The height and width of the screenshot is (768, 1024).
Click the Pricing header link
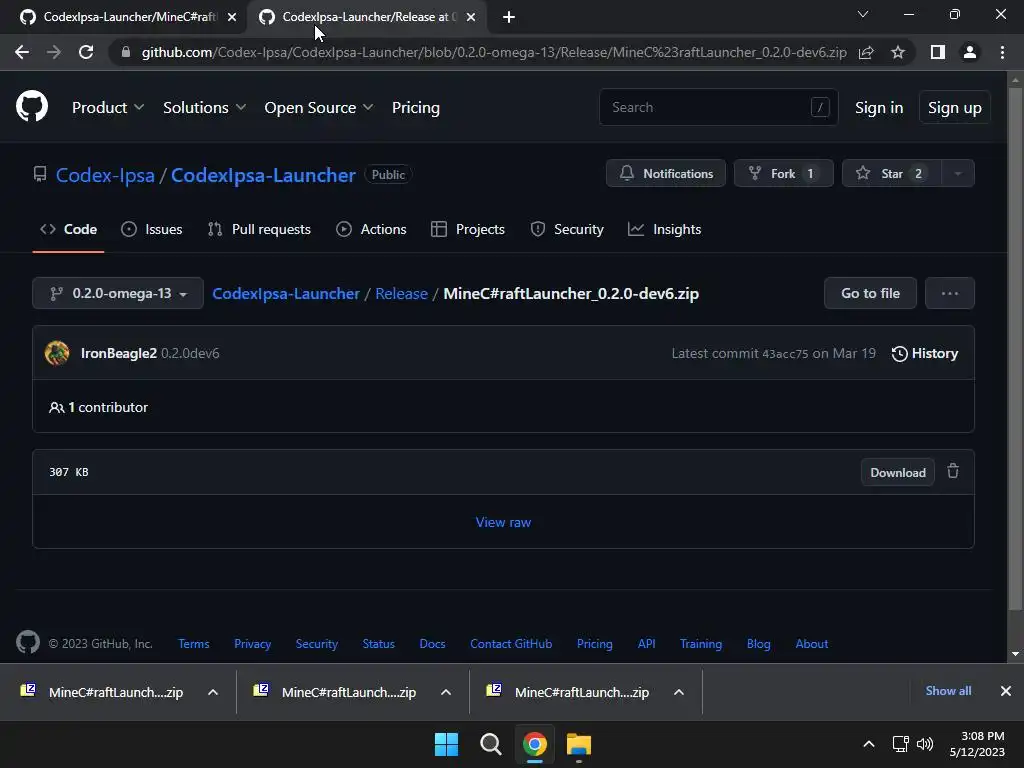(416, 108)
